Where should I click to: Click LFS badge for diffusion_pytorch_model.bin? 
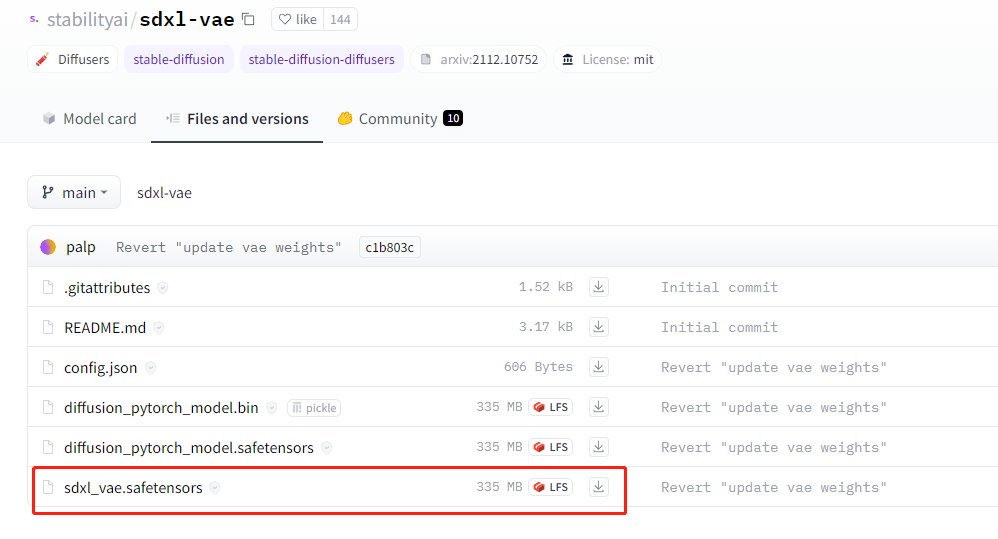coord(551,407)
